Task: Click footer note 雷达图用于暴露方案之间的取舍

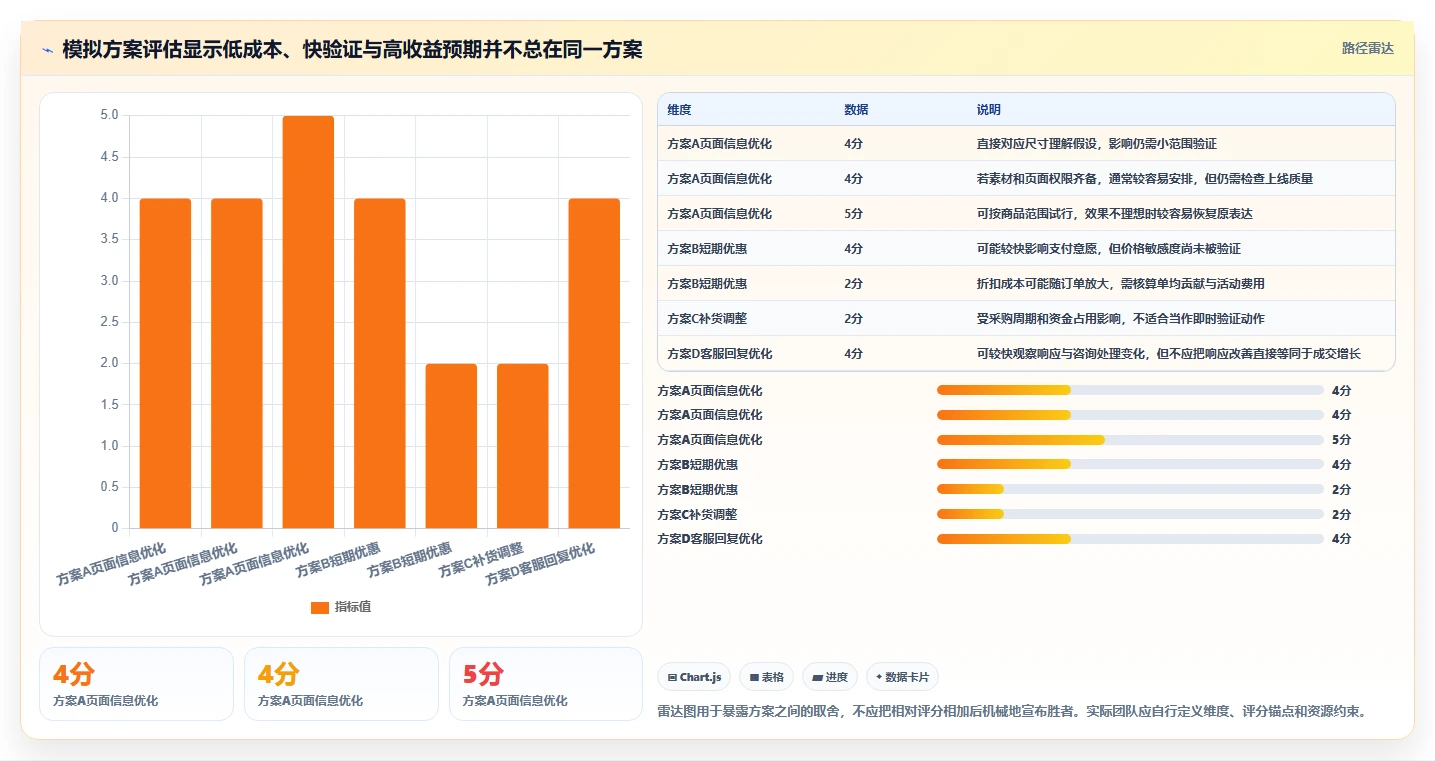Action: click(x=1012, y=712)
